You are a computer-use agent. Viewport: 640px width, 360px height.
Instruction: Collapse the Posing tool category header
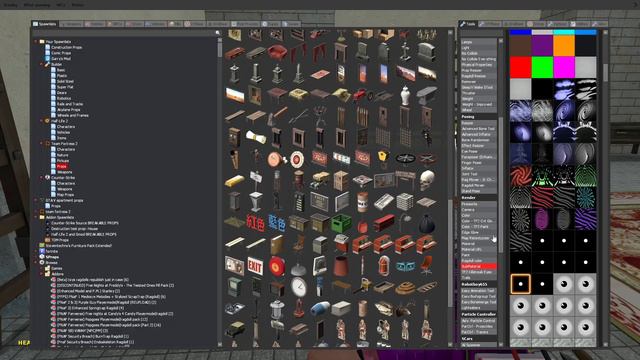[478, 116]
